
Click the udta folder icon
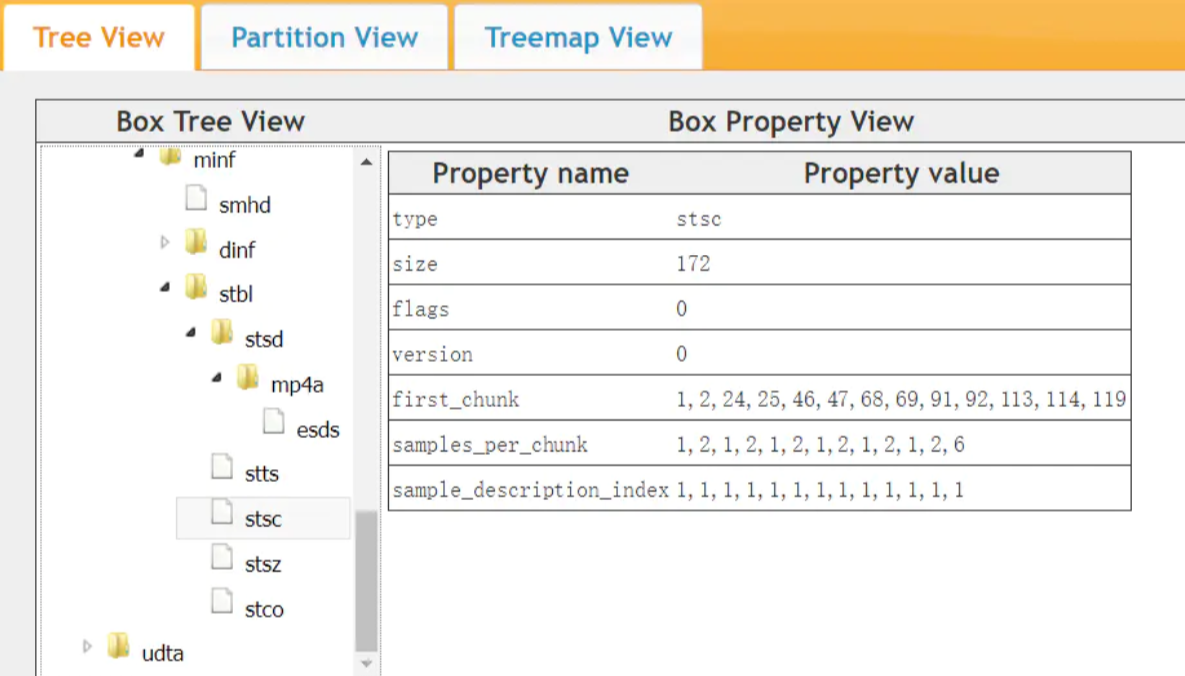click(x=119, y=646)
